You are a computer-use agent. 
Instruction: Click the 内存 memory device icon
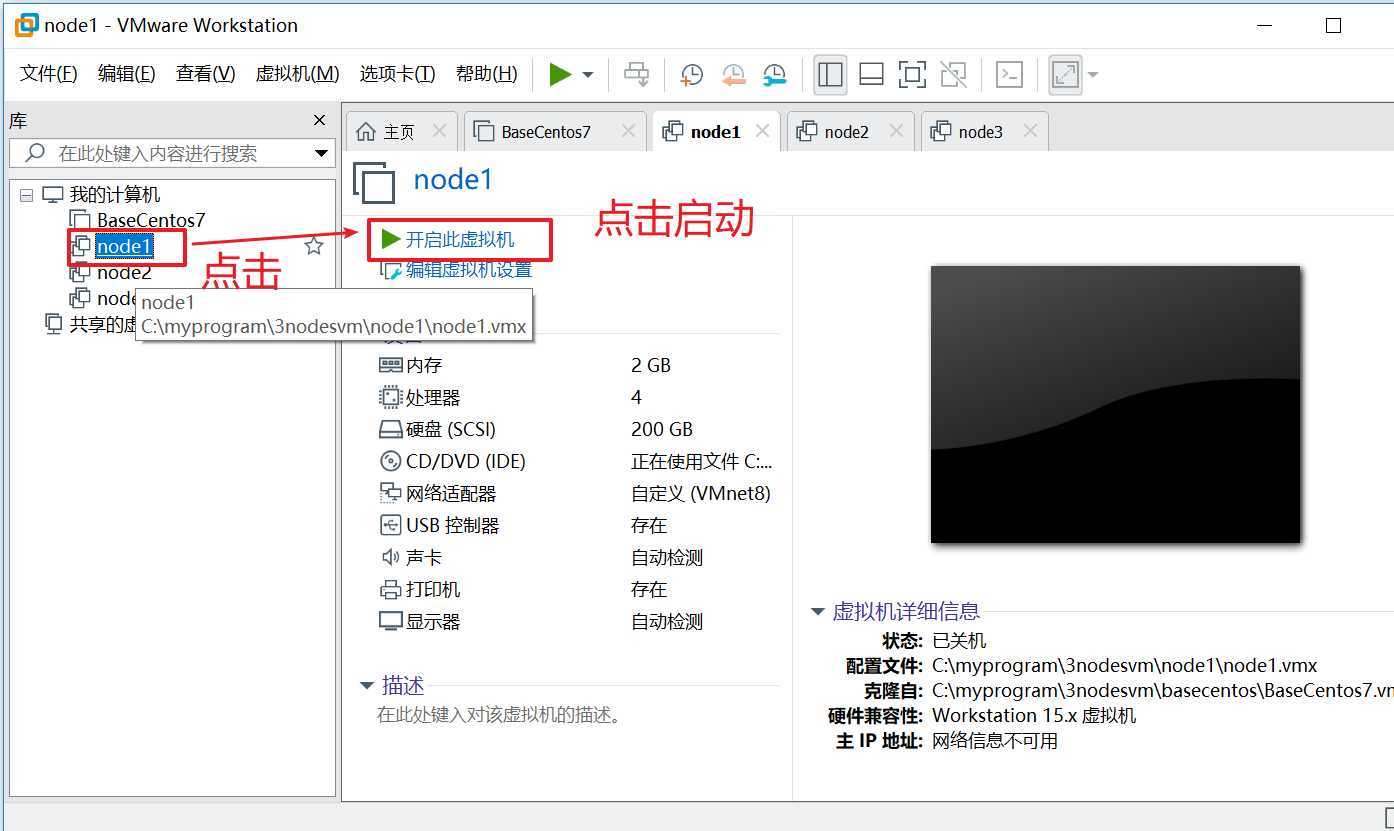point(390,365)
